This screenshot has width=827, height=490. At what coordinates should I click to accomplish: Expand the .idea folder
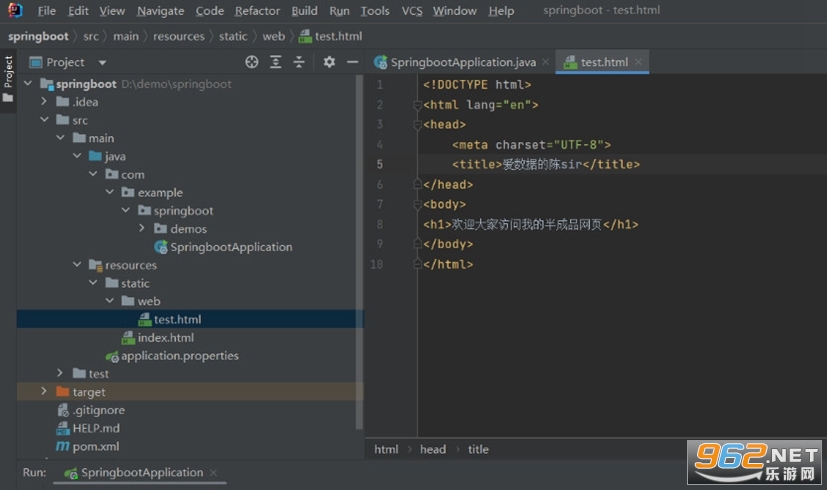point(44,101)
